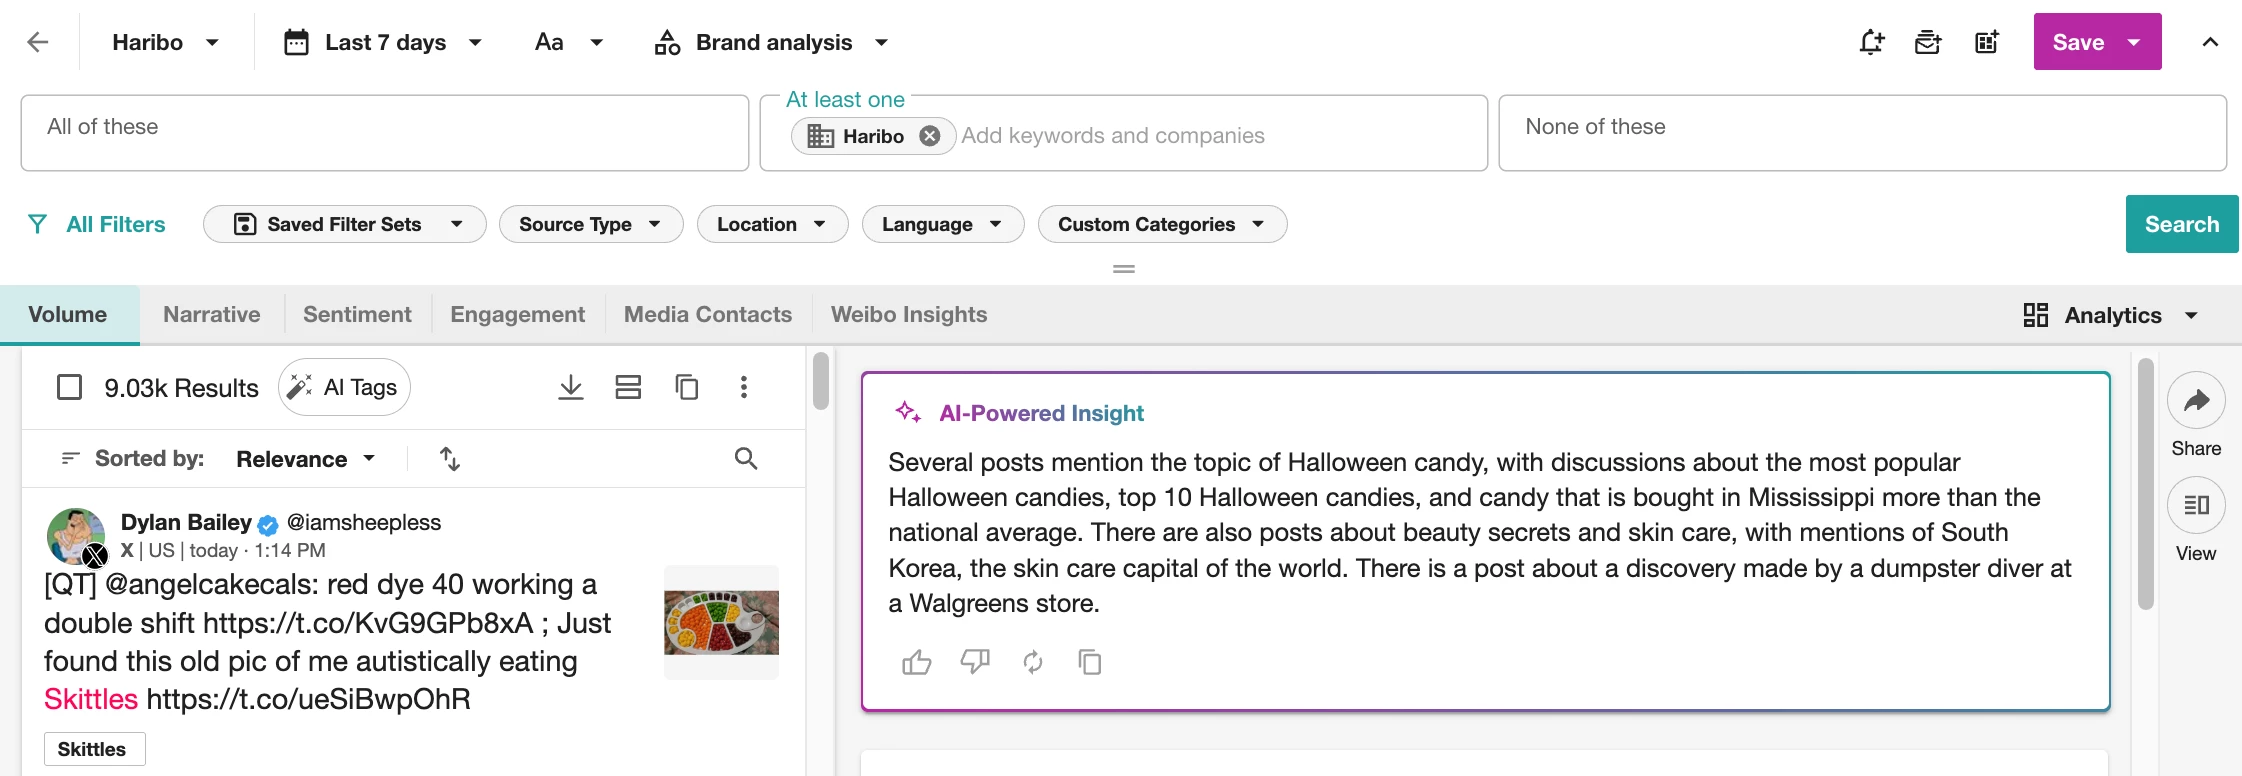2242x776 pixels.
Task: Click the Skittles tag chip
Action: pos(94,749)
